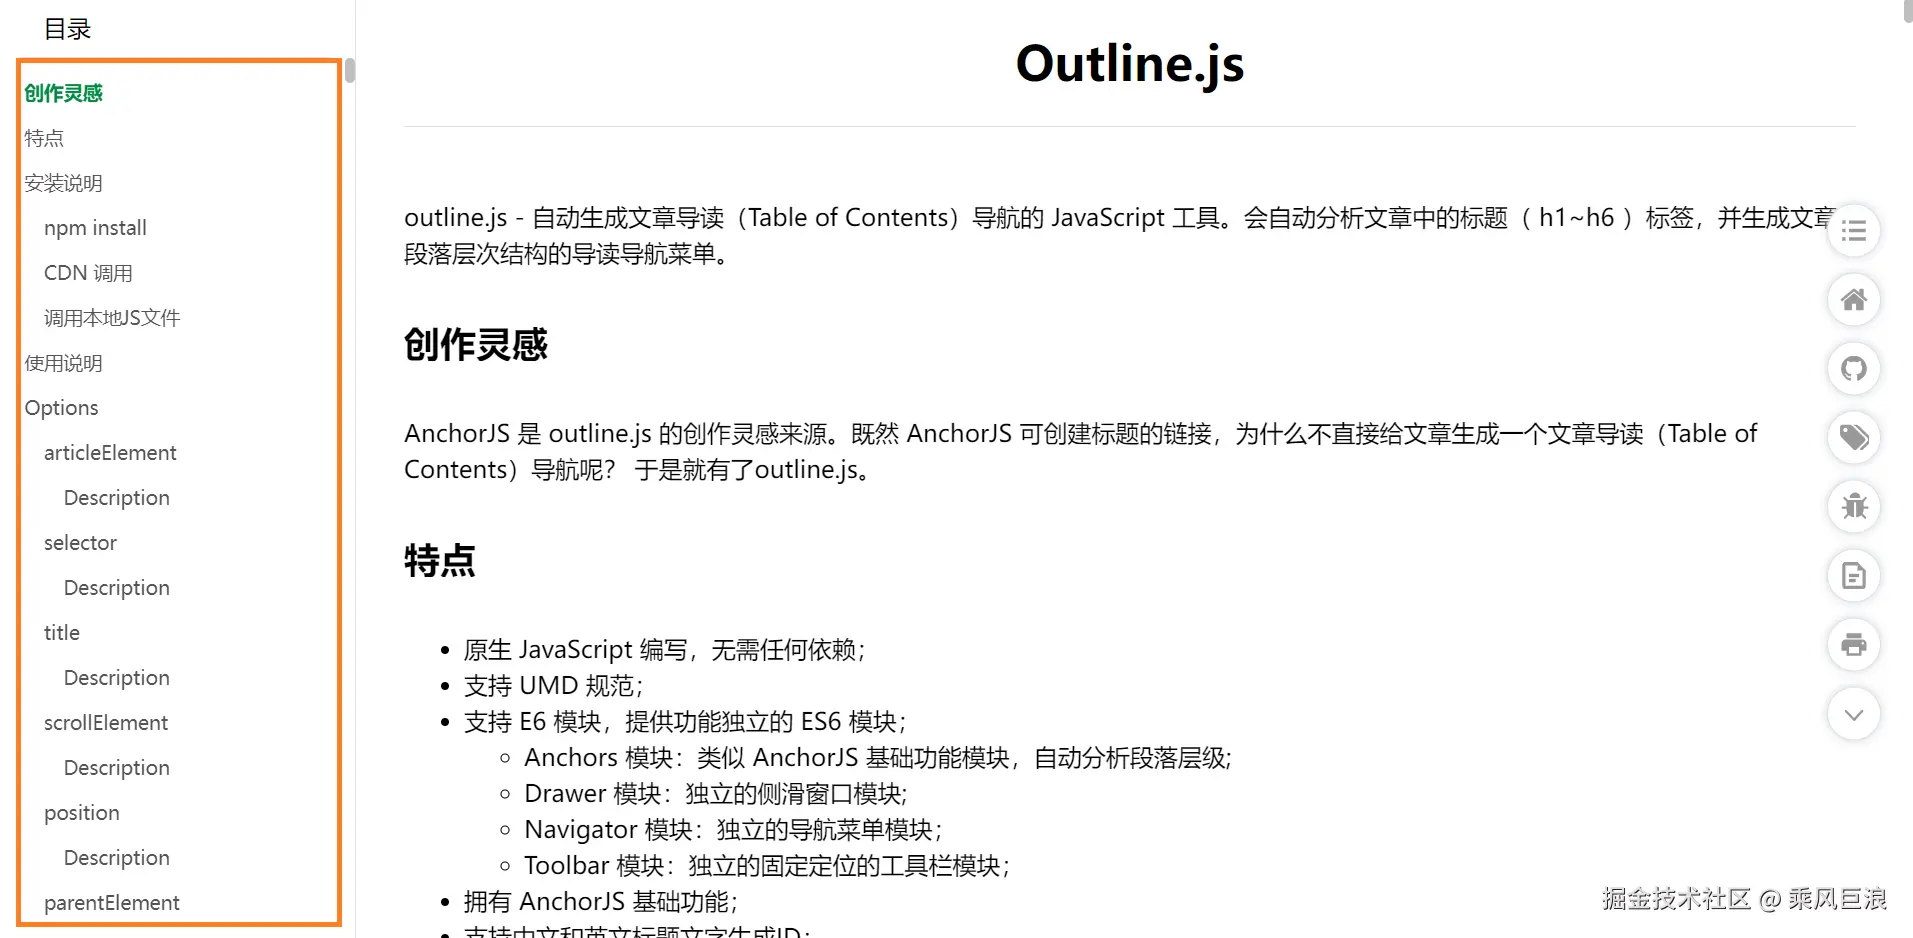
Task: Click the Toolbar 模块 bullet line
Action: [x=767, y=866]
